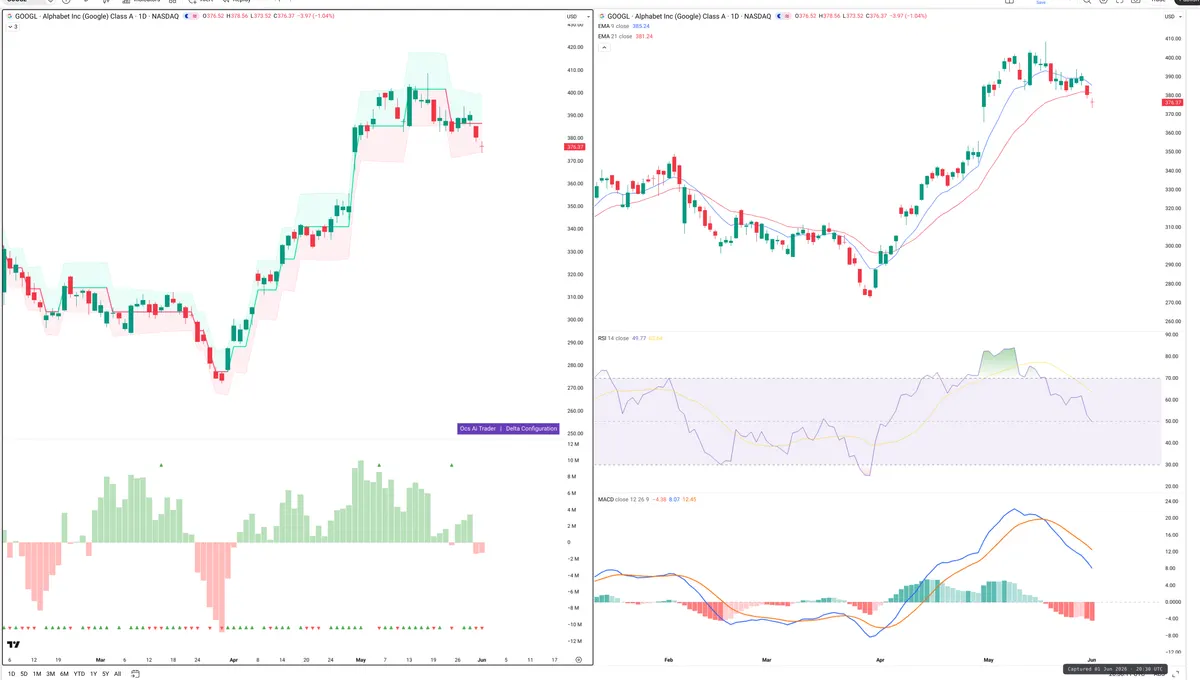
Task: Select the 5D date range
Action: point(24,674)
